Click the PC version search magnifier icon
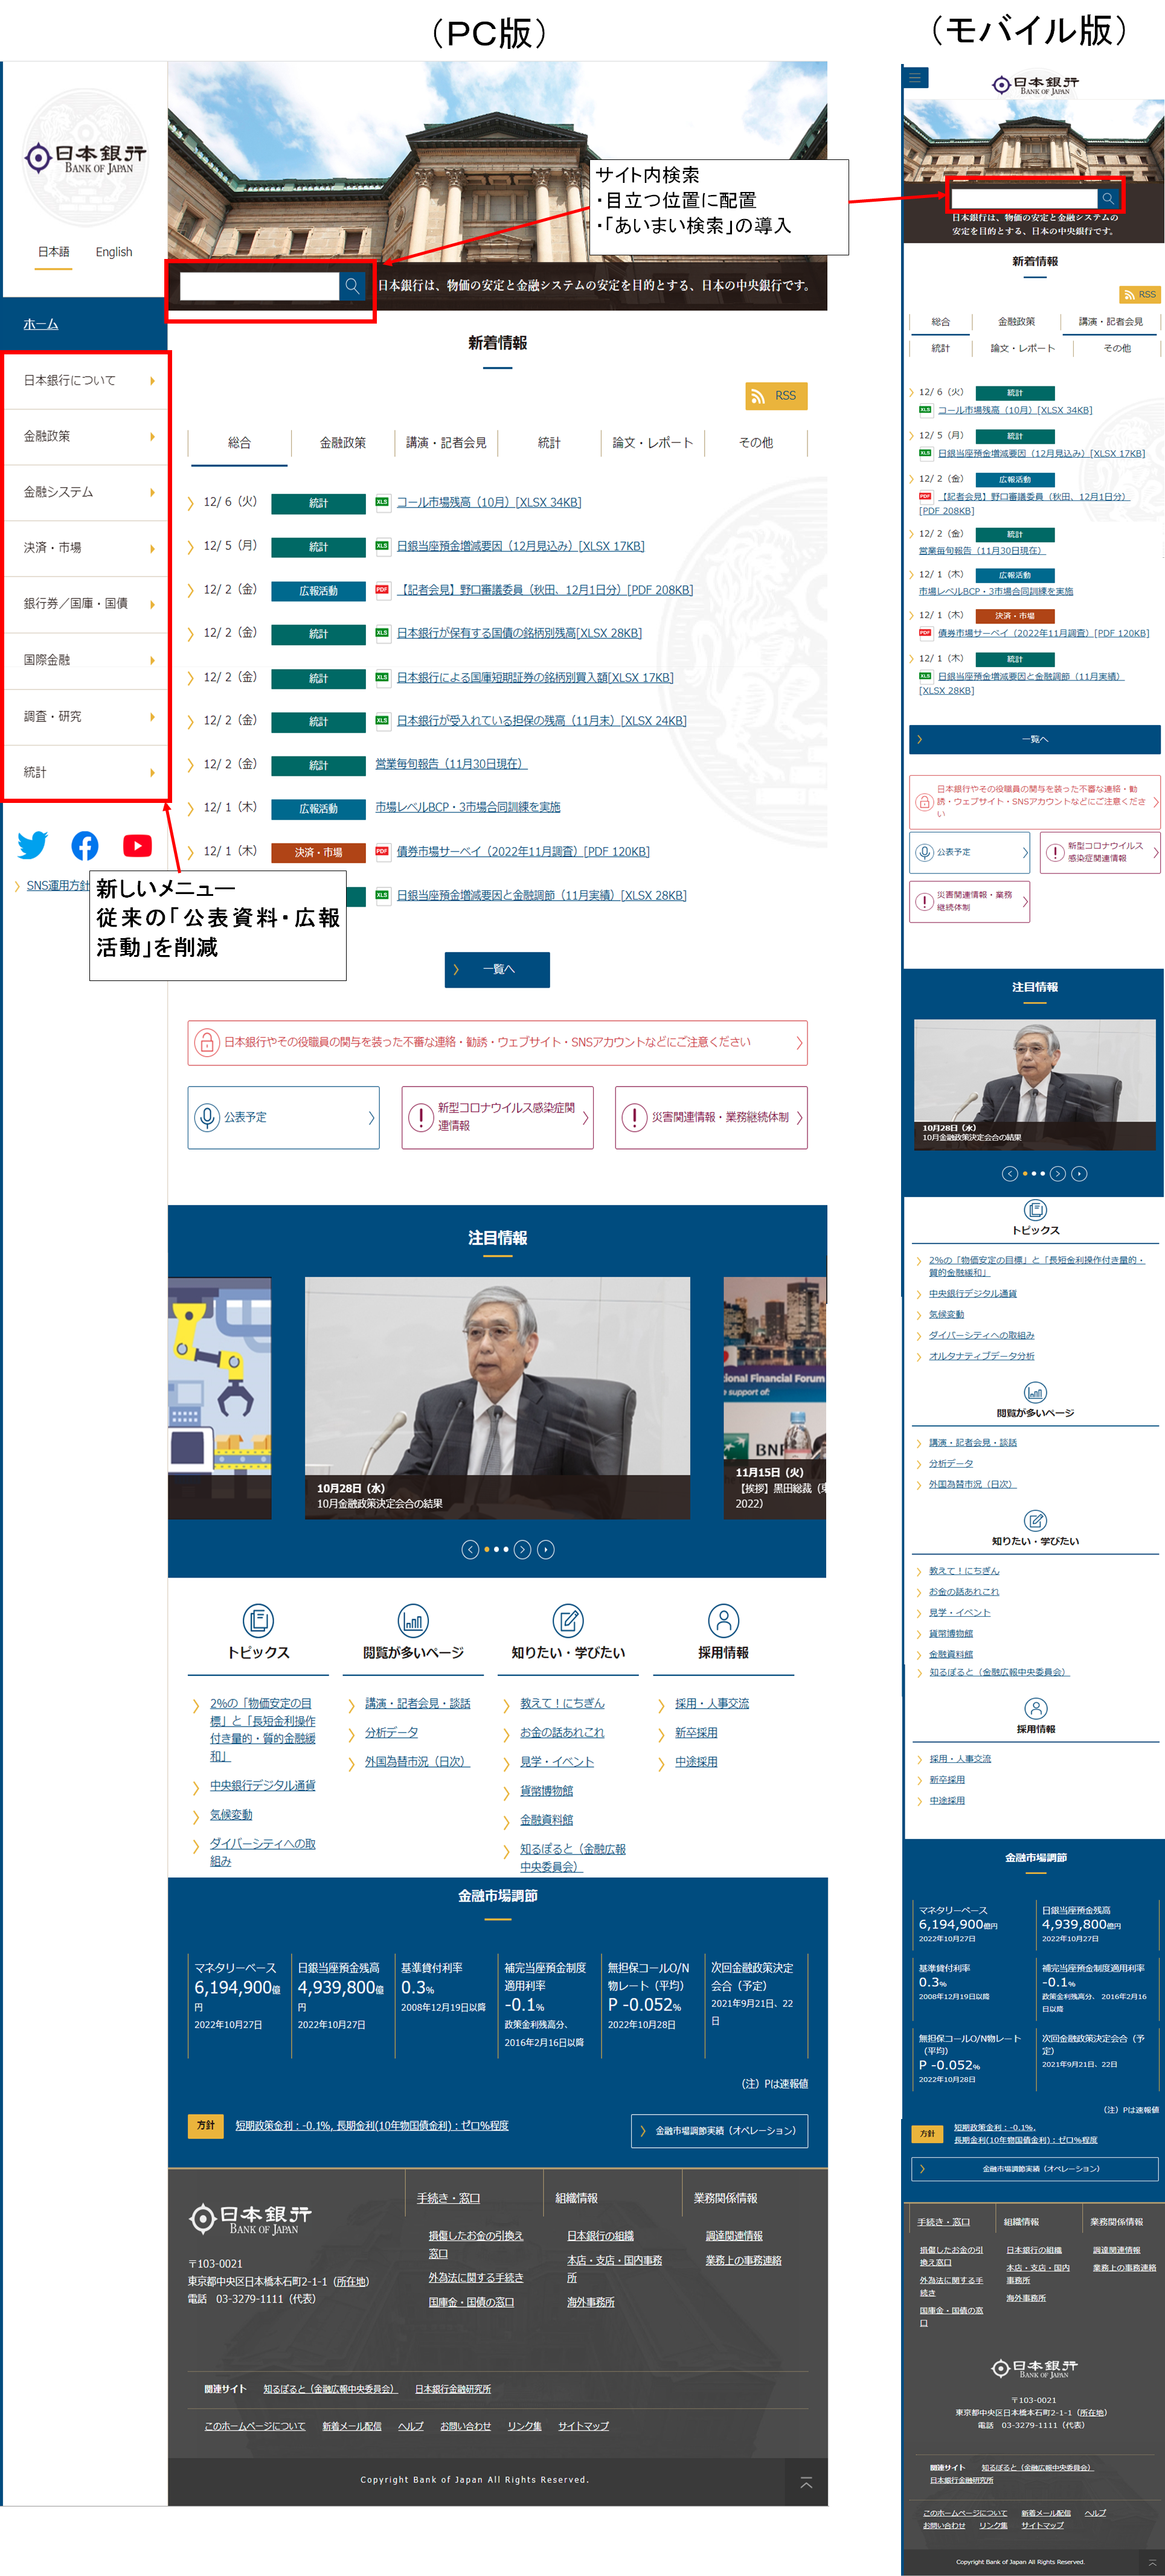1165x2576 pixels. point(352,286)
